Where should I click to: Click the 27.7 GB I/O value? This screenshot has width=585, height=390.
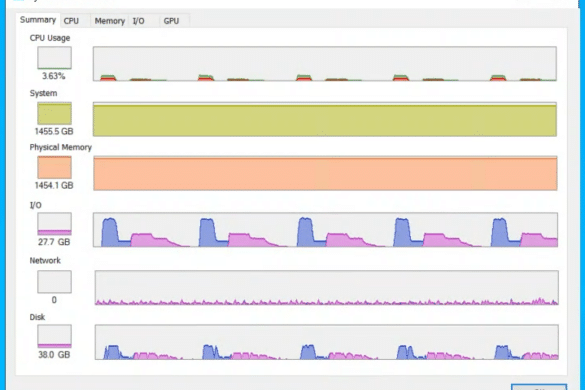point(54,242)
